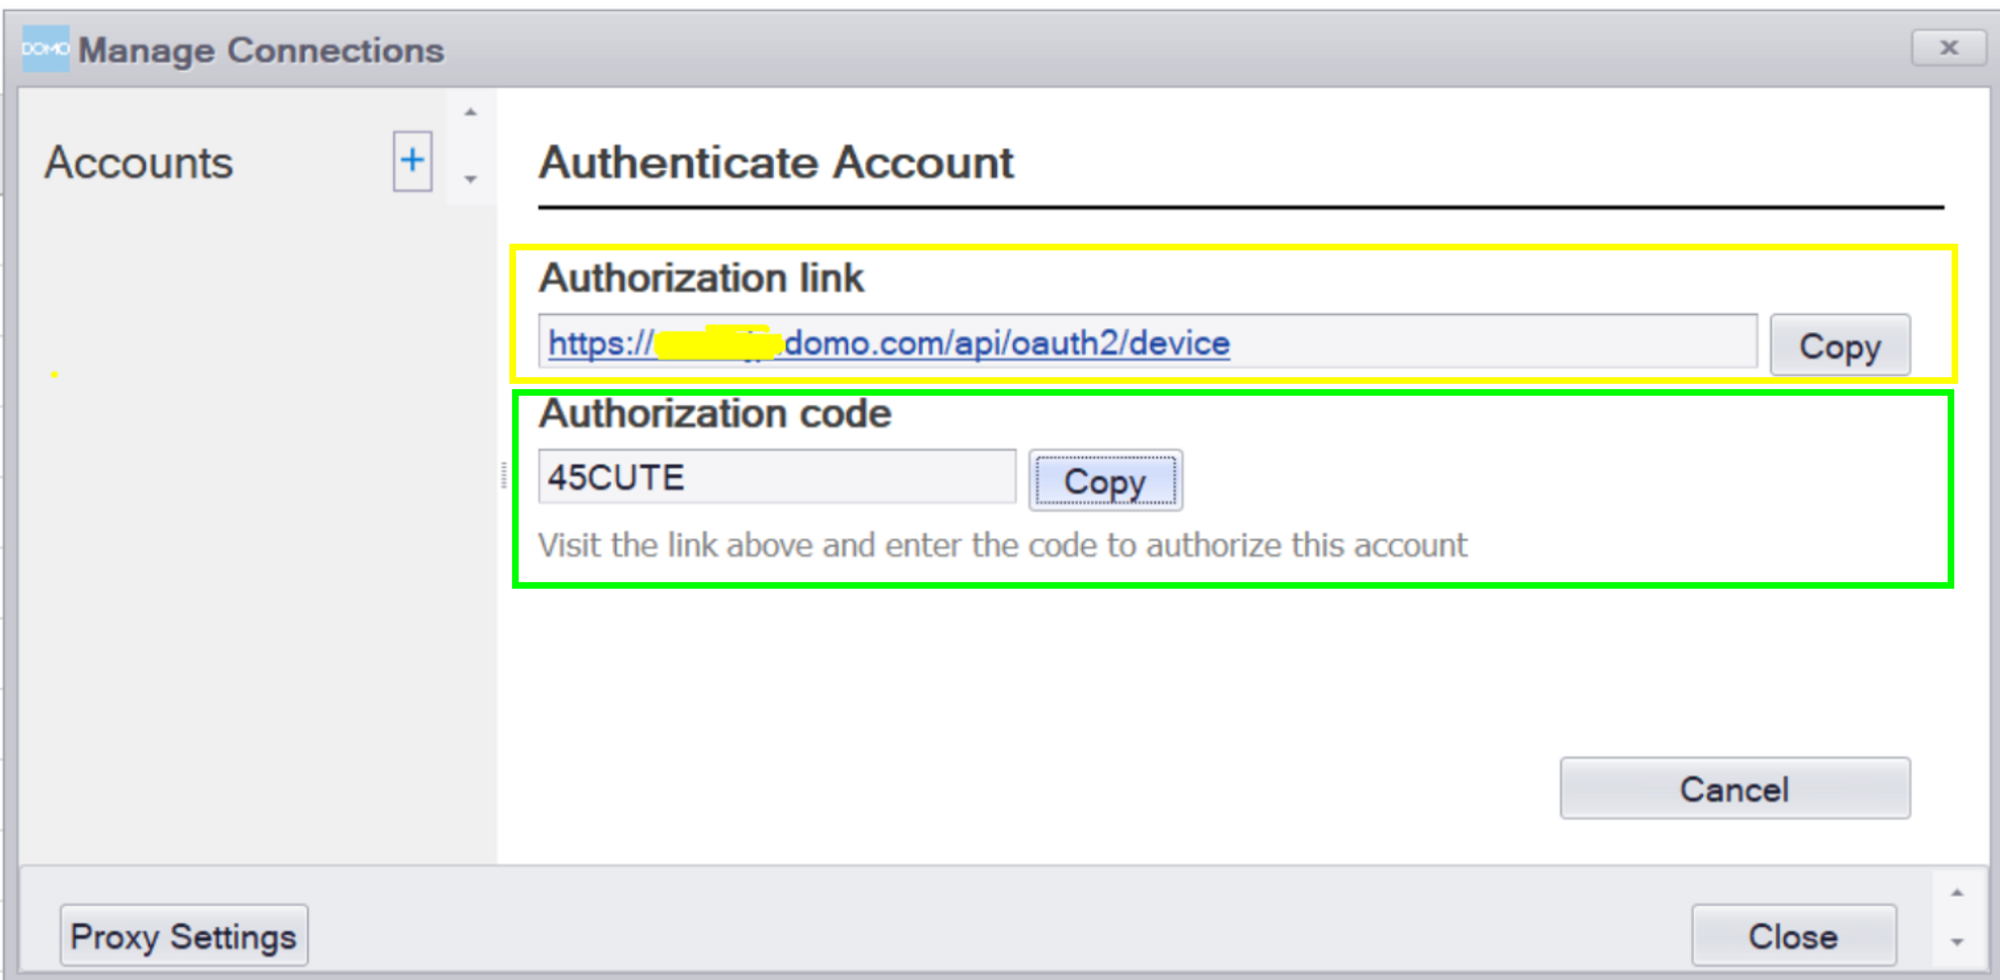
Task: Copy the authorization link
Action: (1839, 346)
